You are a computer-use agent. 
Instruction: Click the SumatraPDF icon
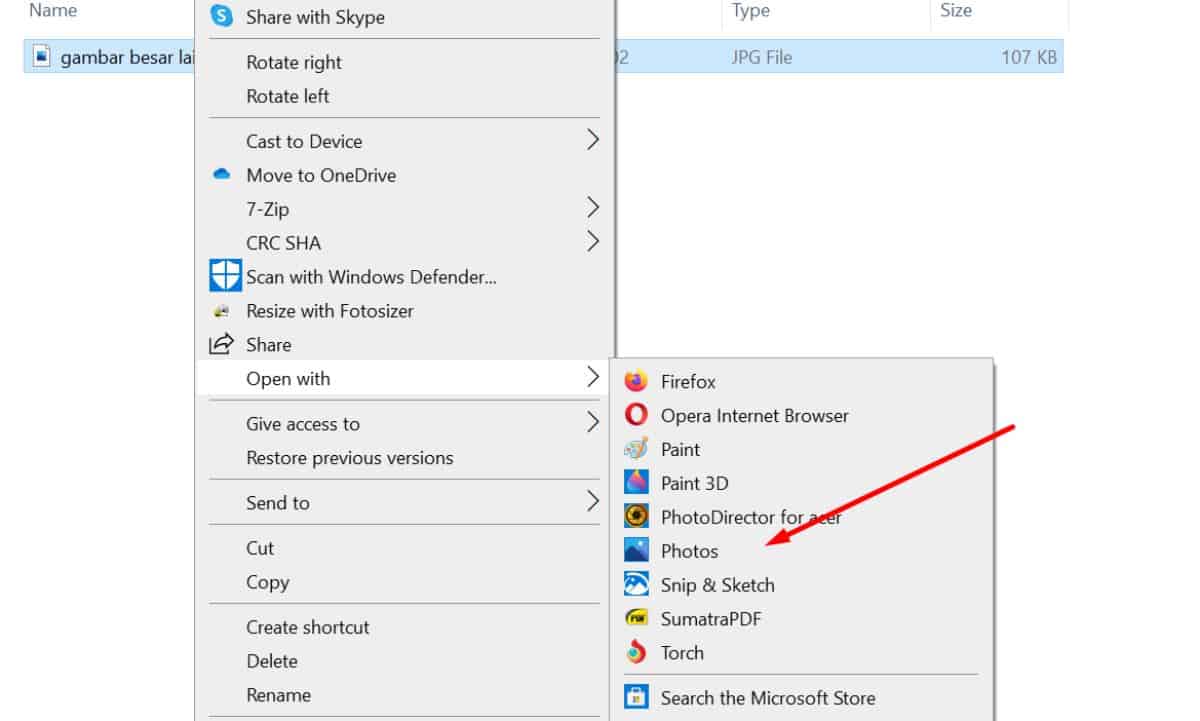tap(636, 619)
